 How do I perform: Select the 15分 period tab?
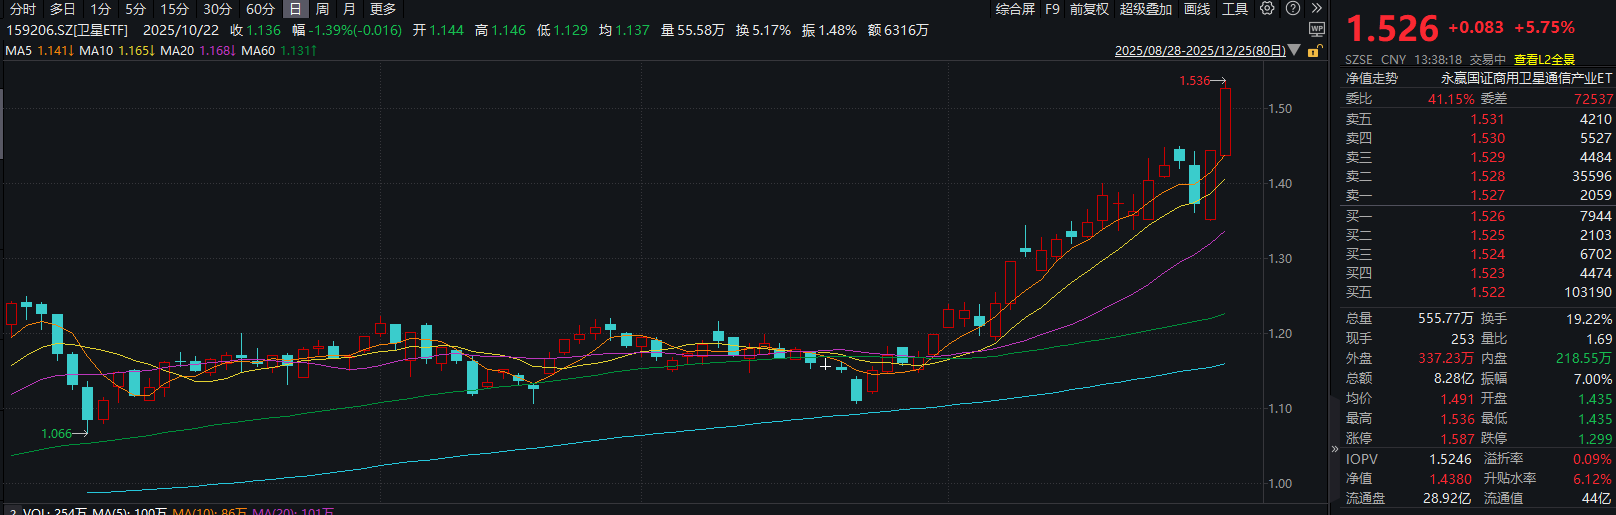[x=174, y=9]
